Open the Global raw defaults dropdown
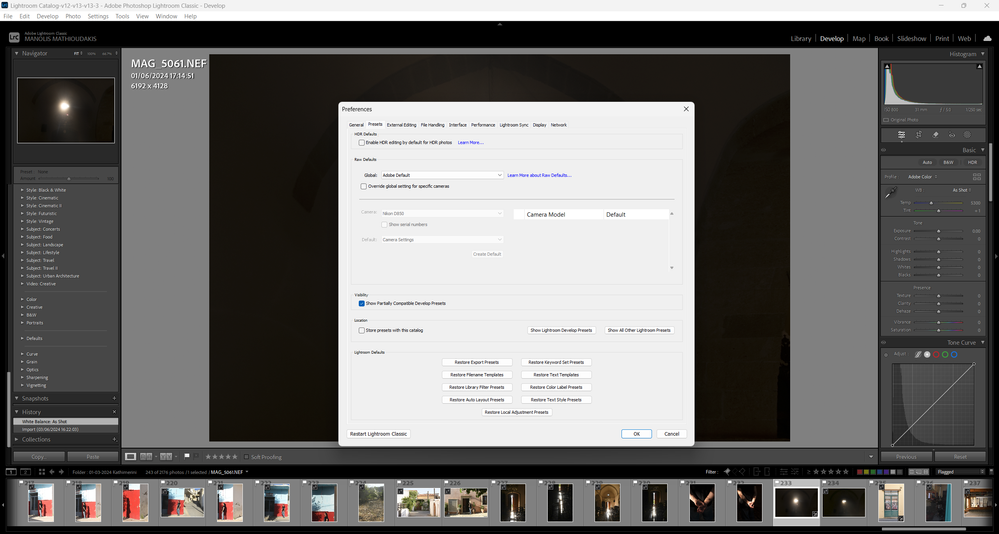 pyautogui.click(x=442, y=175)
